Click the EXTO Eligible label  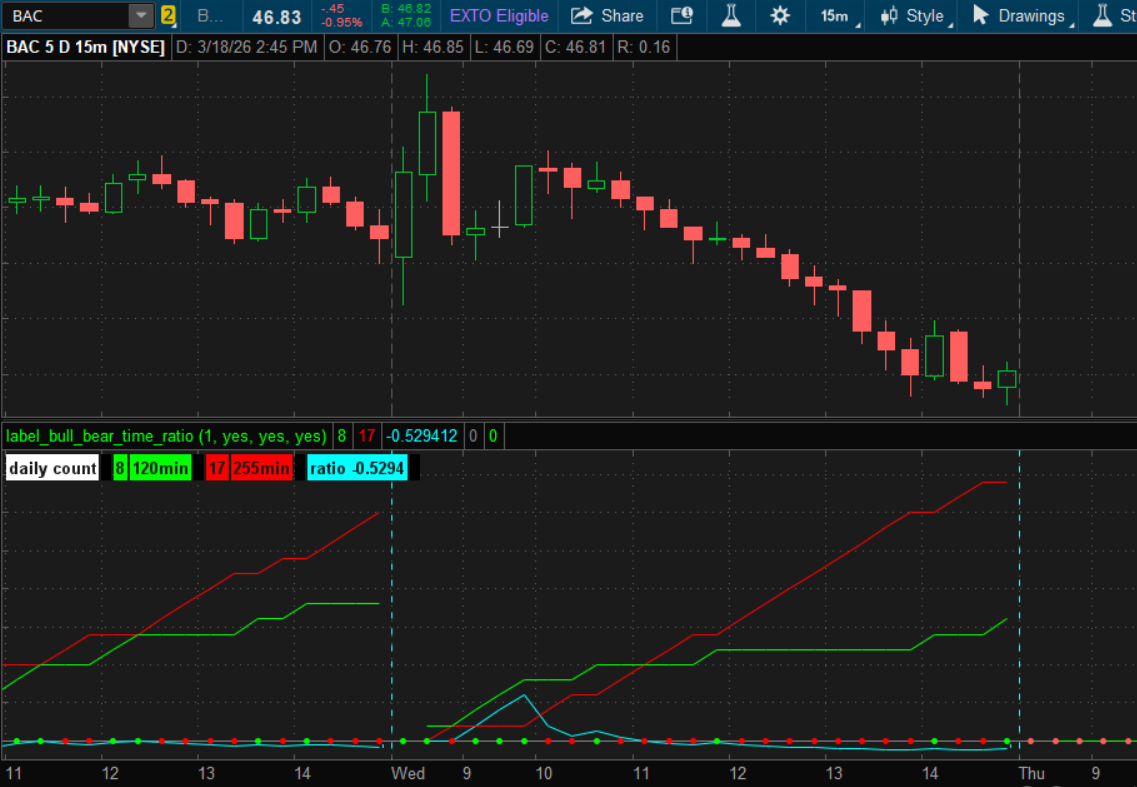(499, 16)
